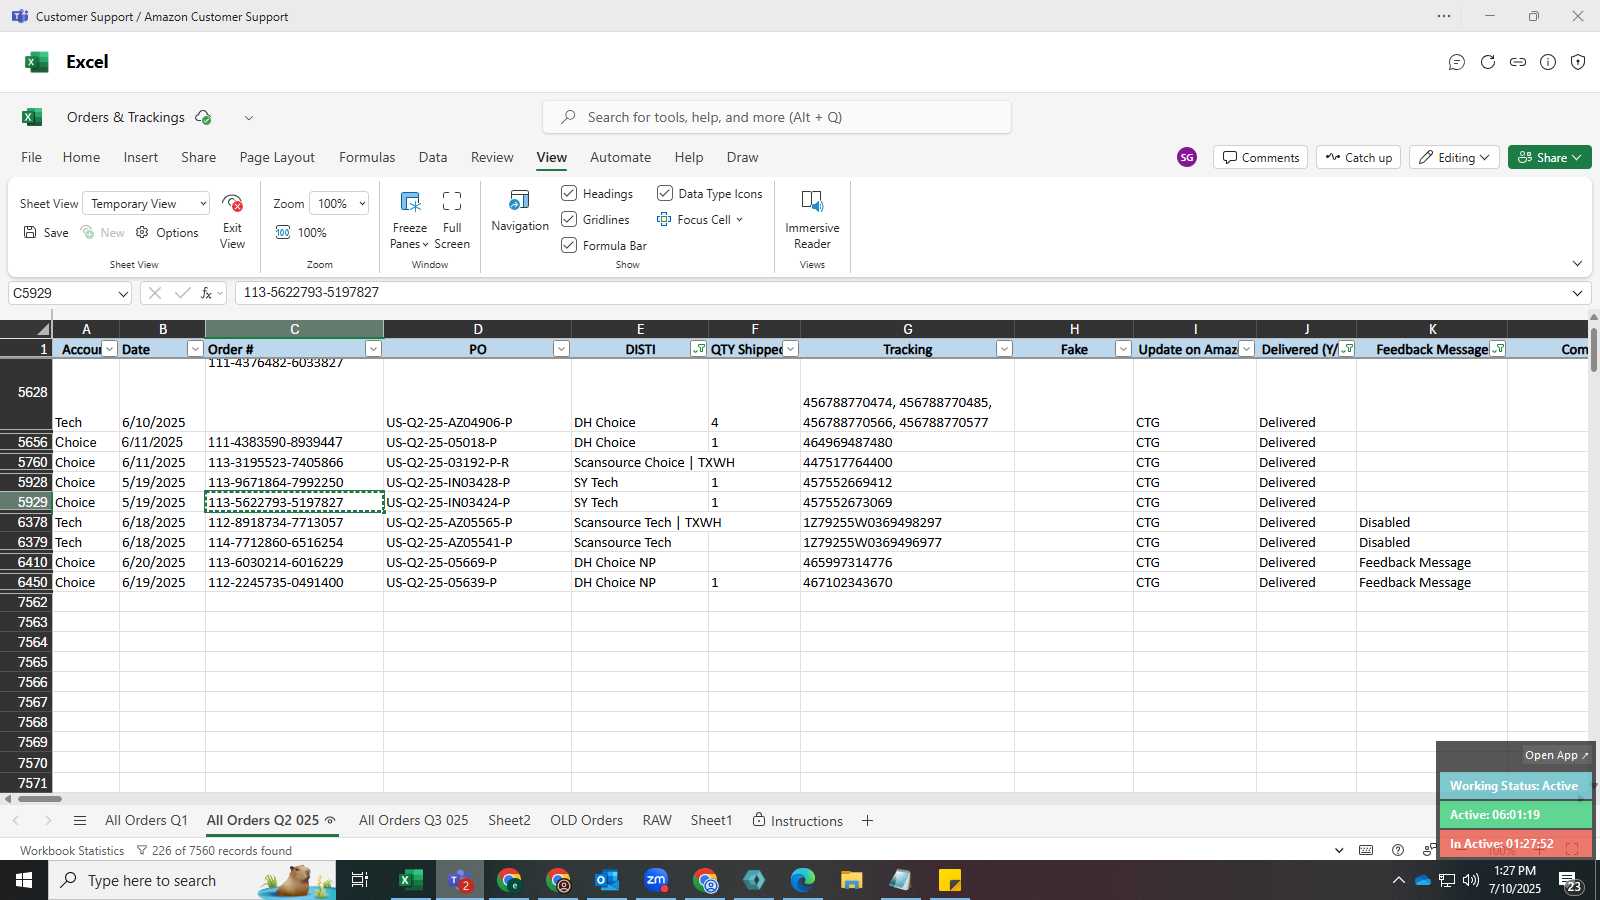
Task: Click the All Sheets list icon
Action: point(80,821)
